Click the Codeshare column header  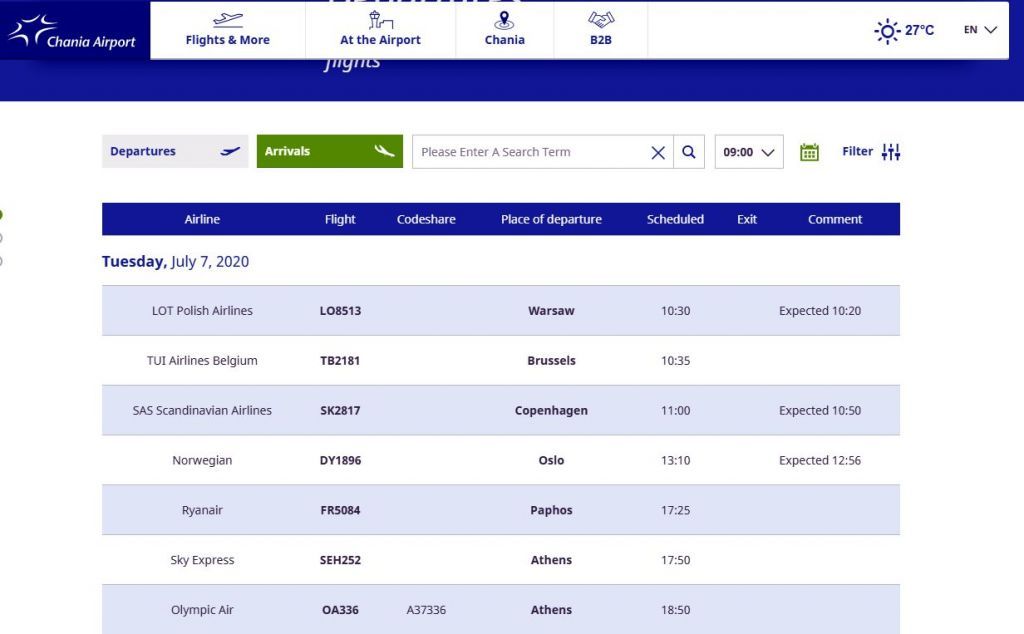[x=426, y=219]
